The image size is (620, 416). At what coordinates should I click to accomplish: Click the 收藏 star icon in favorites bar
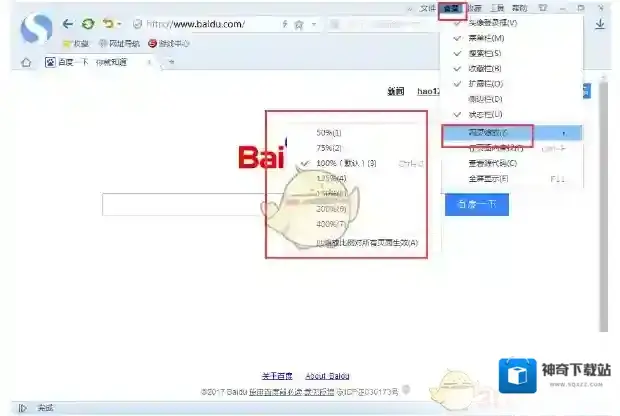67,43
